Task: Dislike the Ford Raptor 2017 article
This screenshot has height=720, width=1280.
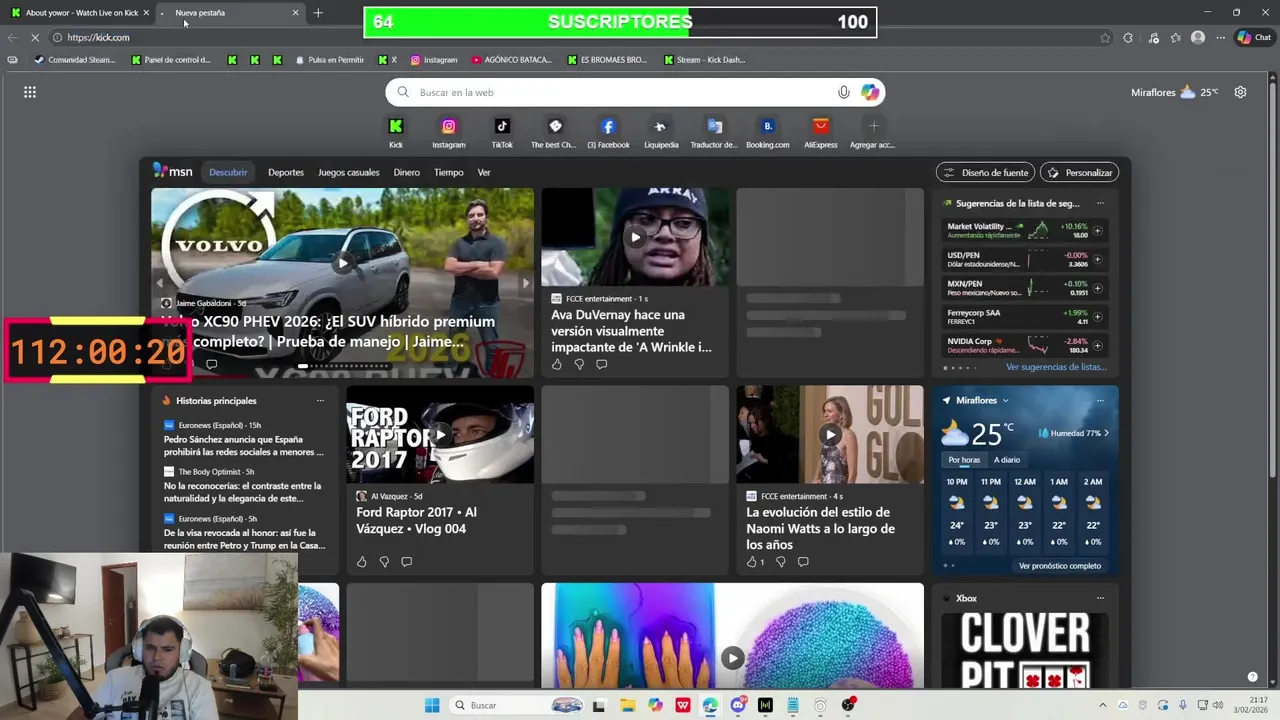Action: 384,562
